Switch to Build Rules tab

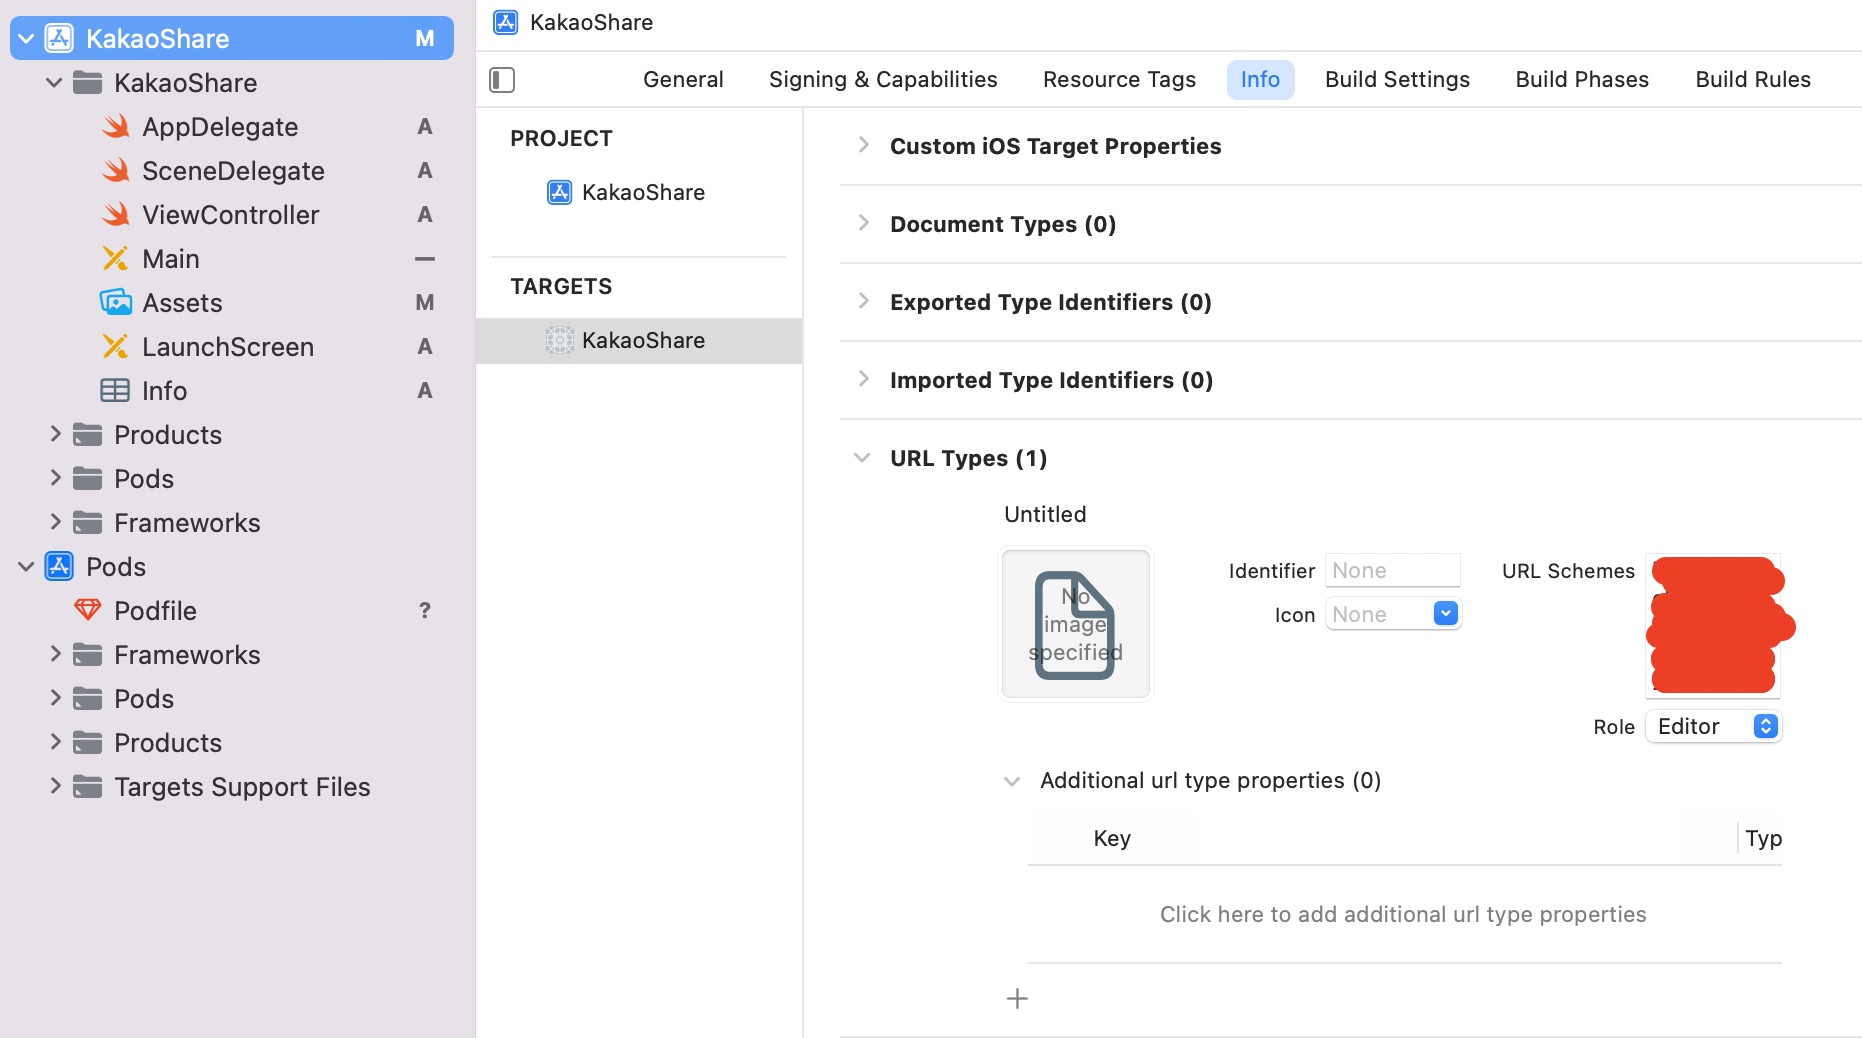1753,79
